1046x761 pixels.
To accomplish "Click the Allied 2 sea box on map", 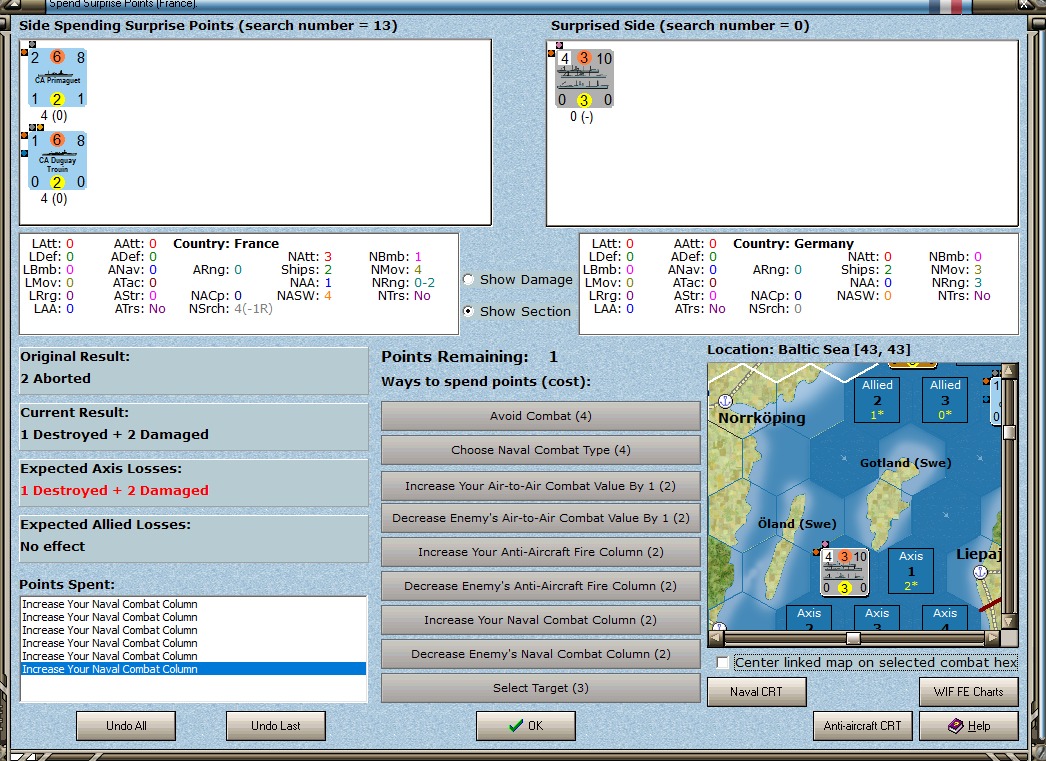I will (x=877, y=400).
